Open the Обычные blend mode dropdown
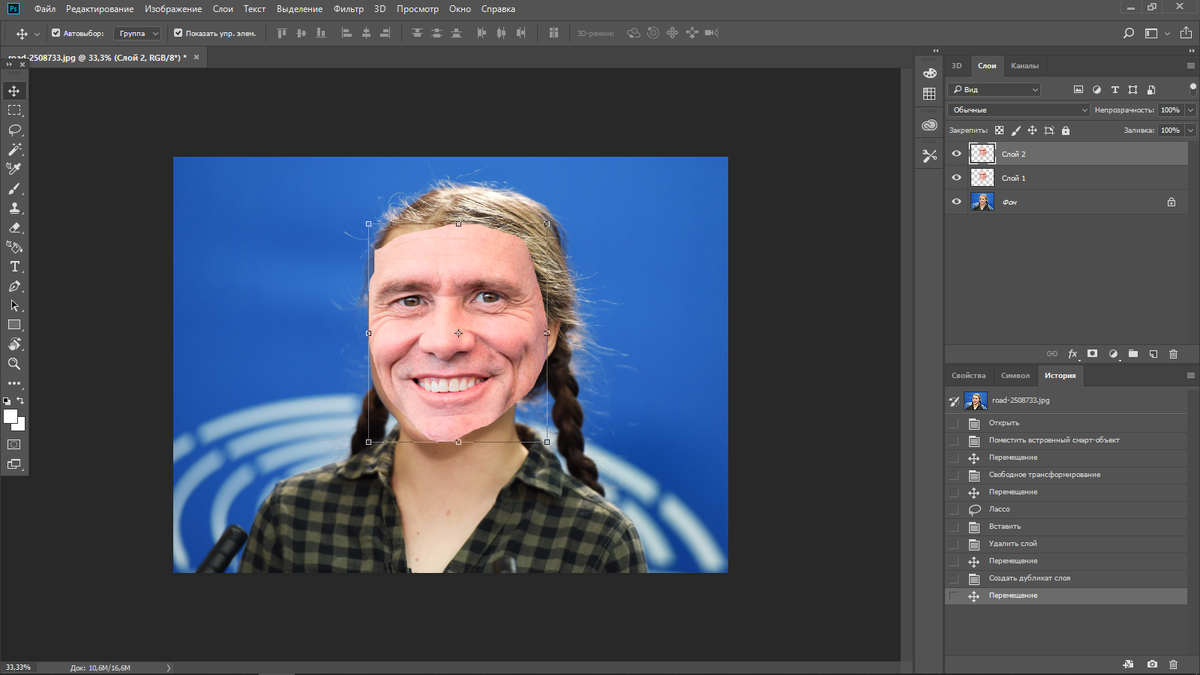The image size is (1200, 675). click(x=1019, y=110)
